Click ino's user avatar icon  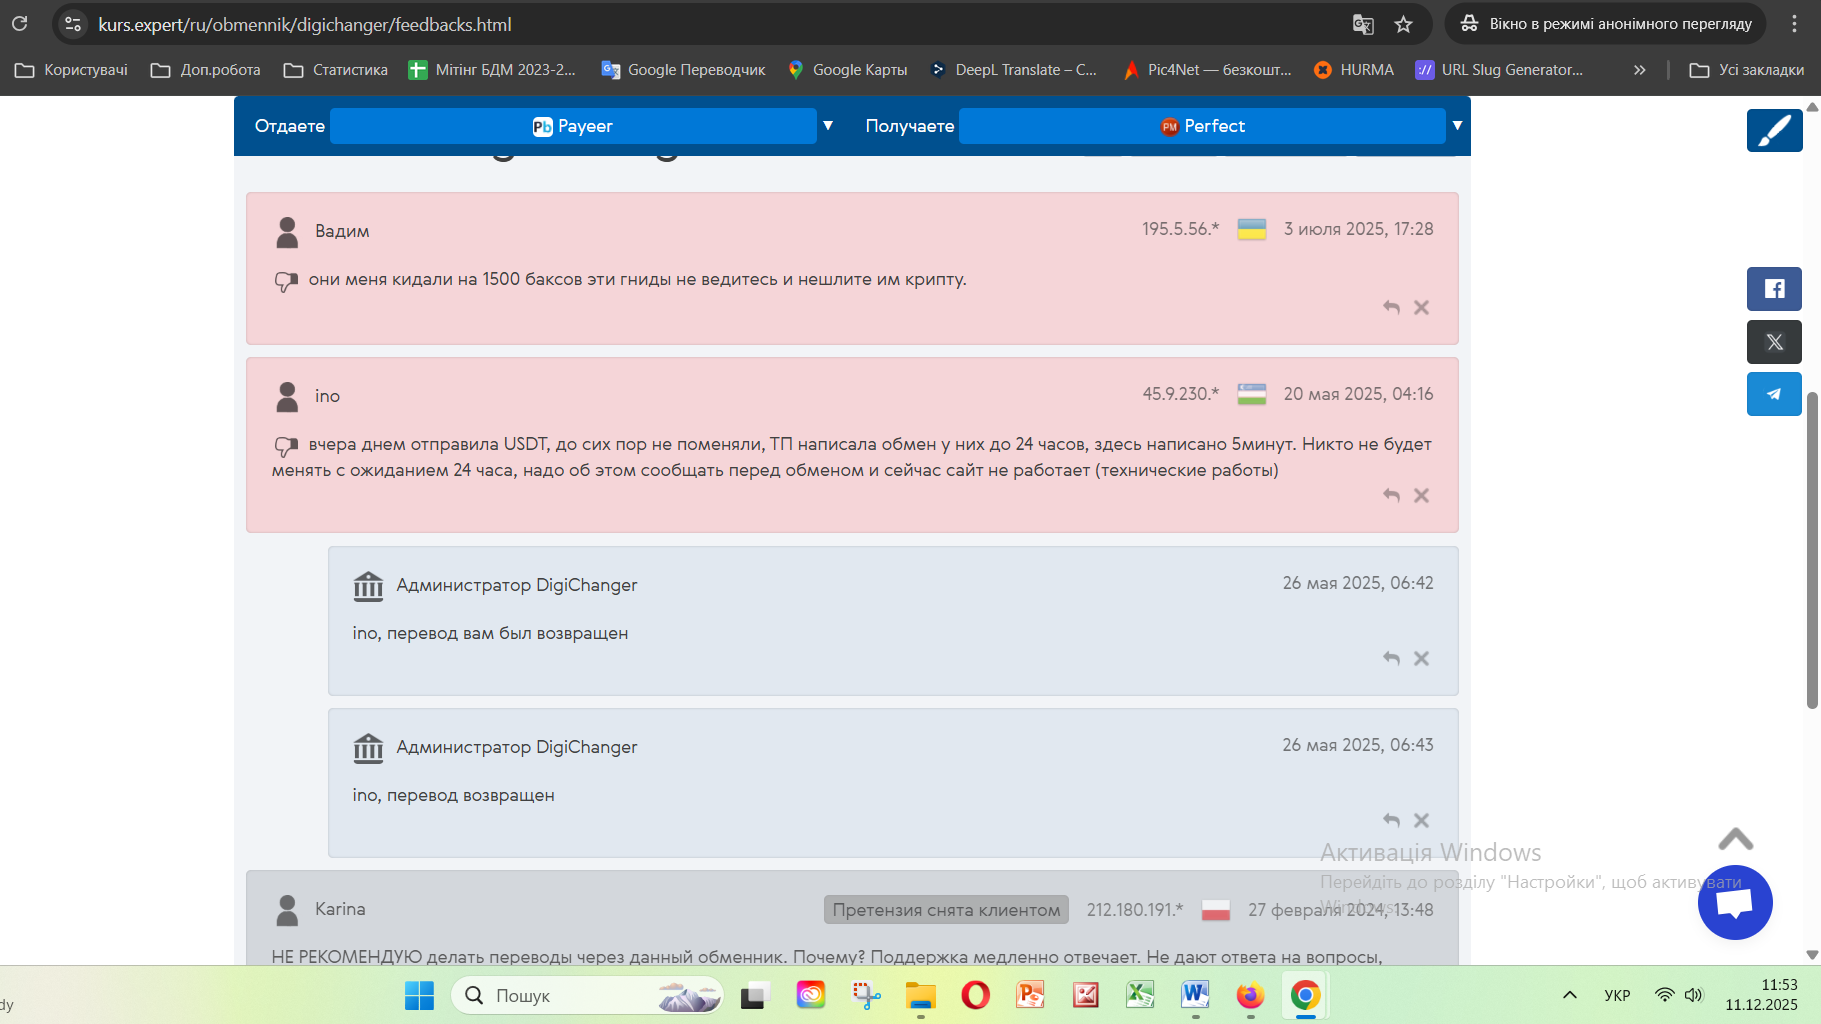click(x=287, y=397)
